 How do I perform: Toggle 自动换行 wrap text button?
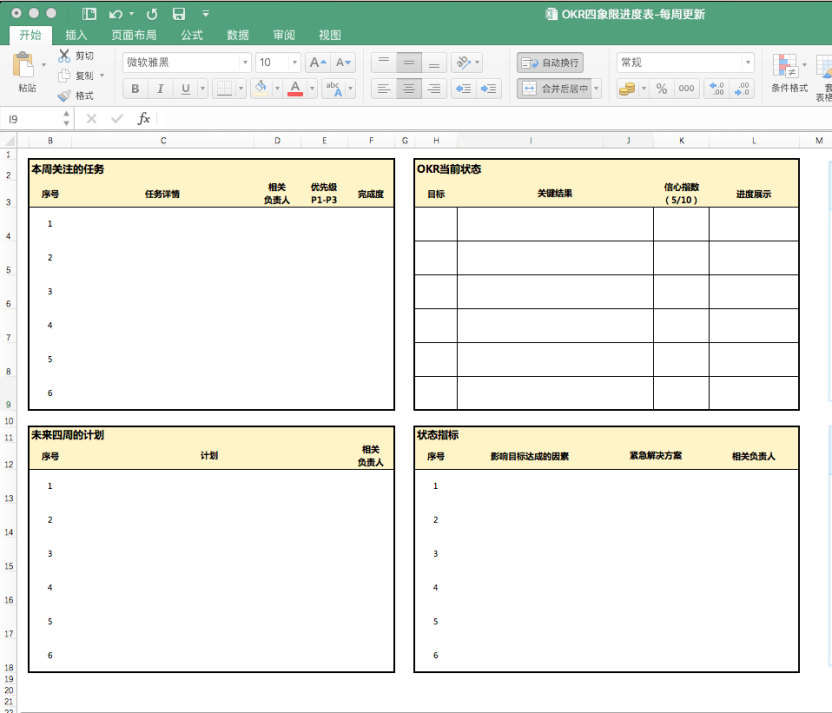click(x=550, y=63)
